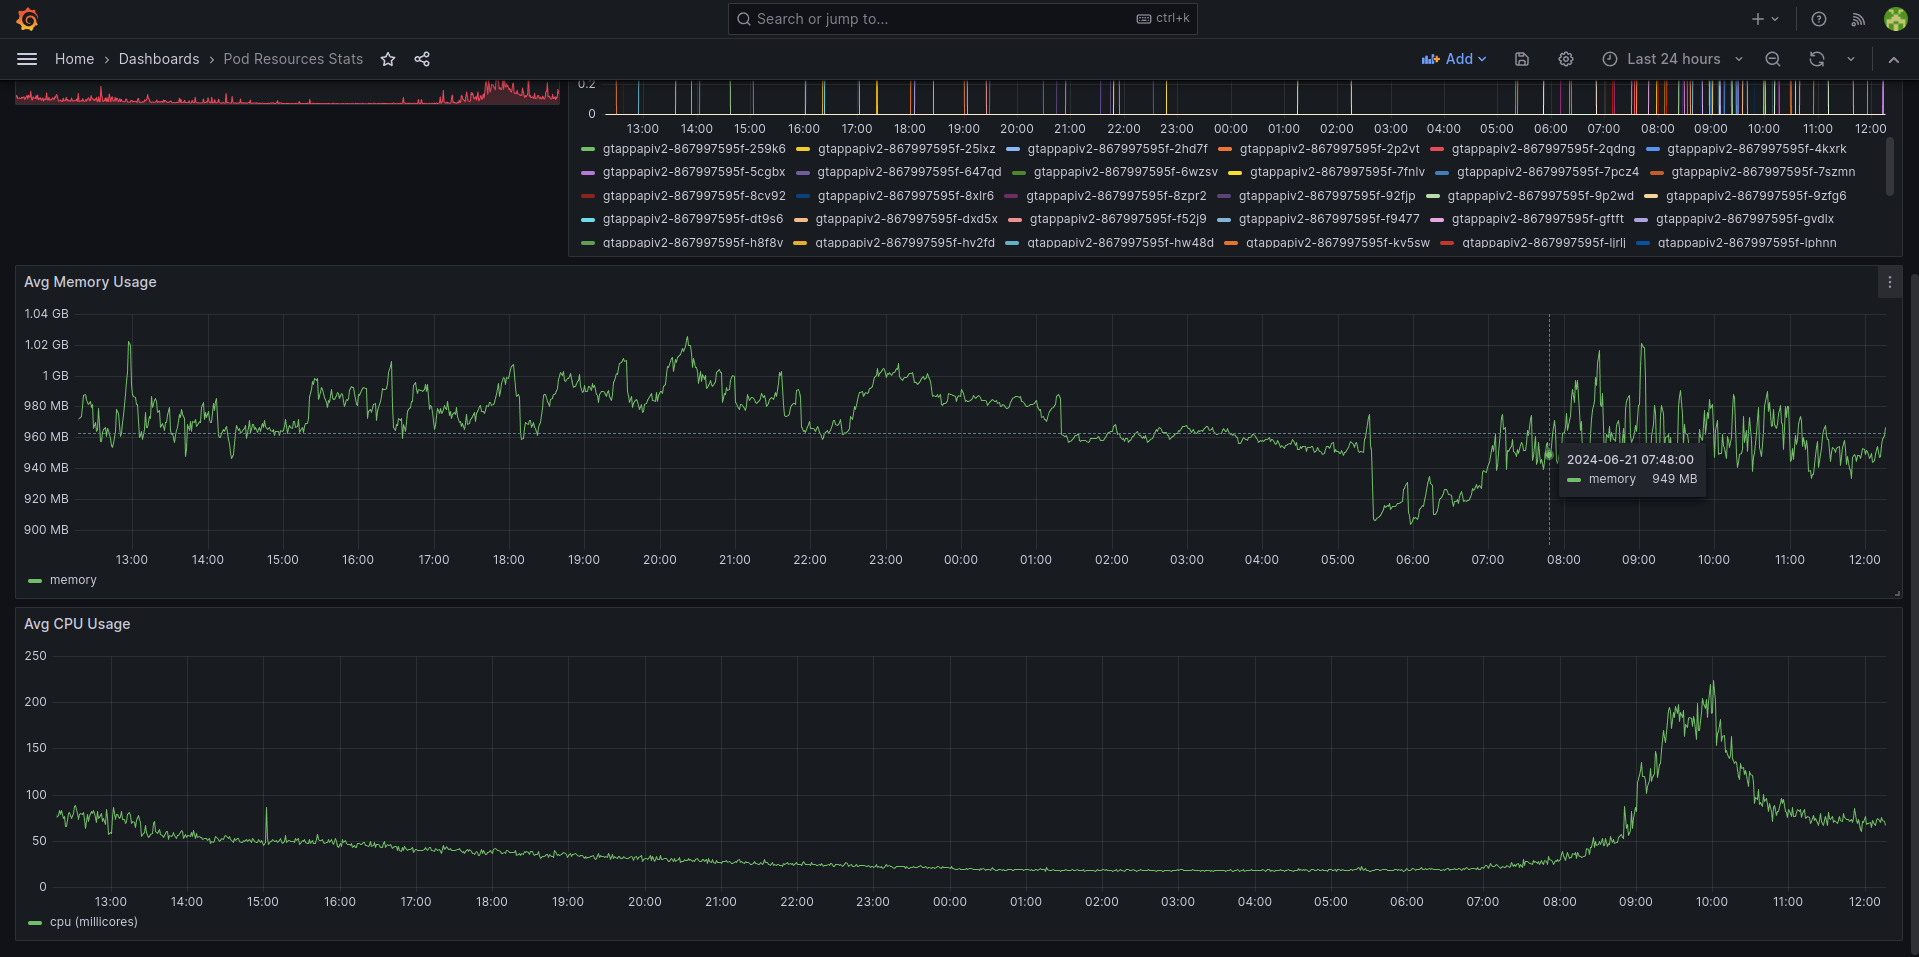
Task: Go to Dashboards breadcrumb
Action: (x=159, y=59)
